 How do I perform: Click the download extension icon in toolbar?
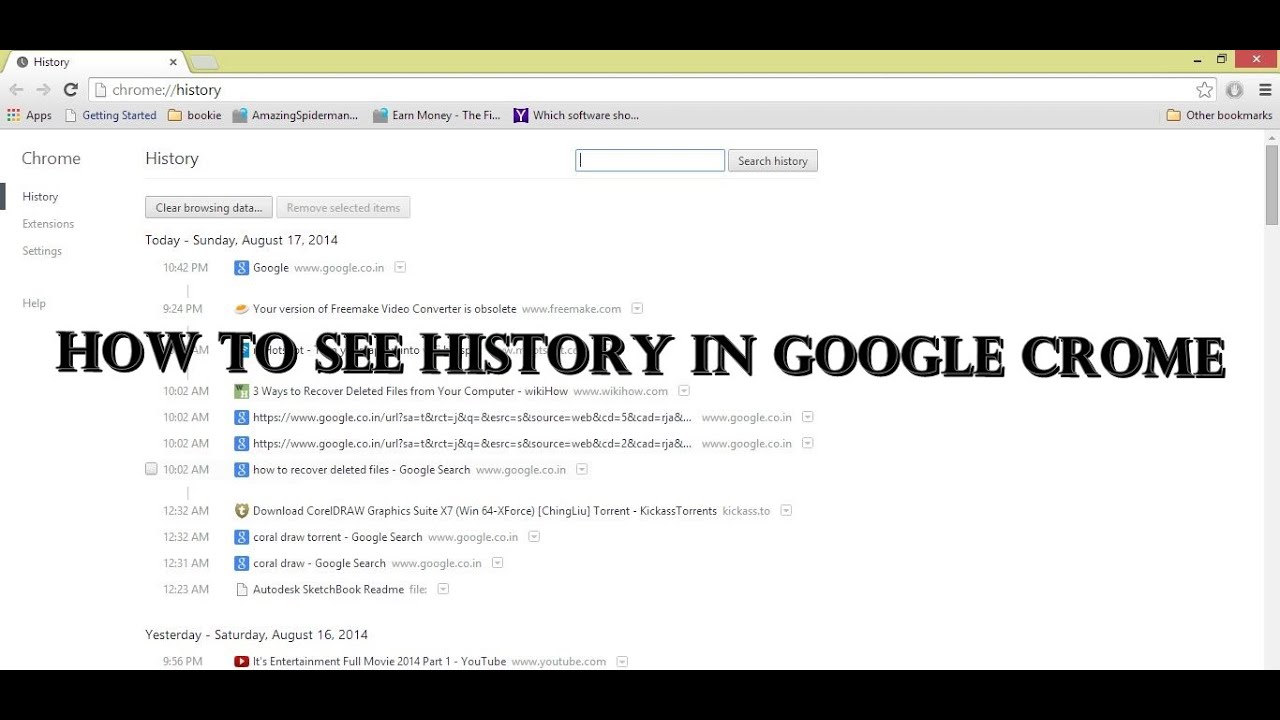1235,90
